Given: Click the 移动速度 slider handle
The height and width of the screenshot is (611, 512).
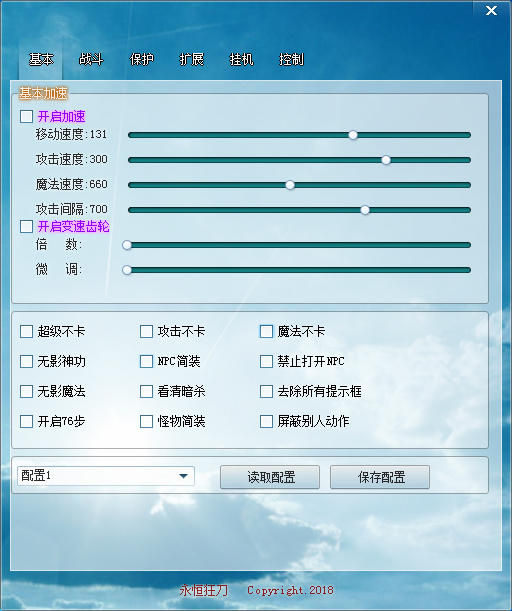Looking at the screenshot, I should [353, 135].
